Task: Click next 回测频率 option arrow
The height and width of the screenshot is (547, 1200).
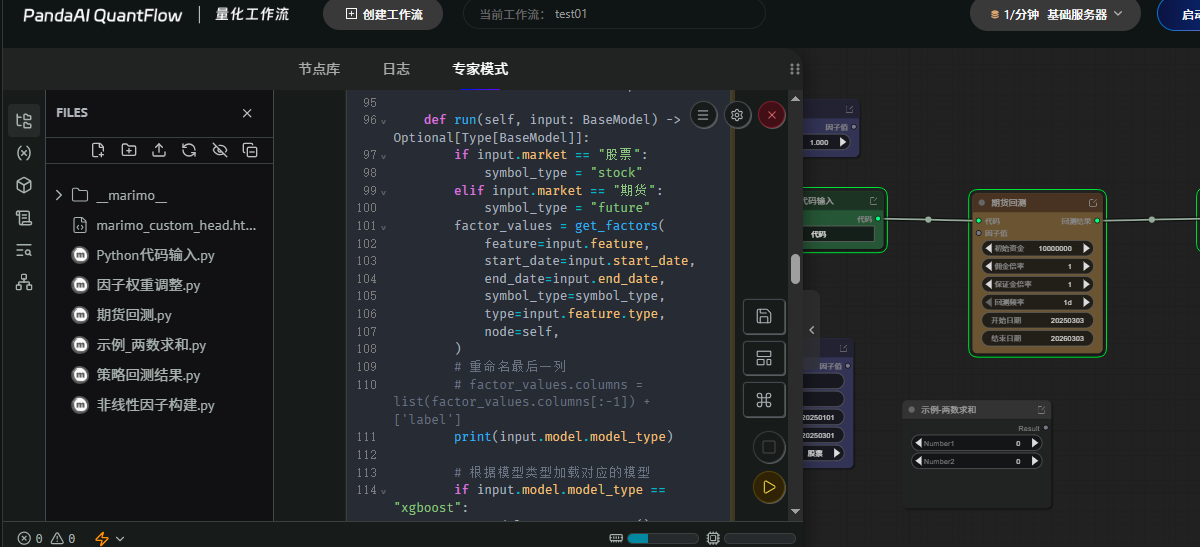Action: [x=1086, y=302]
